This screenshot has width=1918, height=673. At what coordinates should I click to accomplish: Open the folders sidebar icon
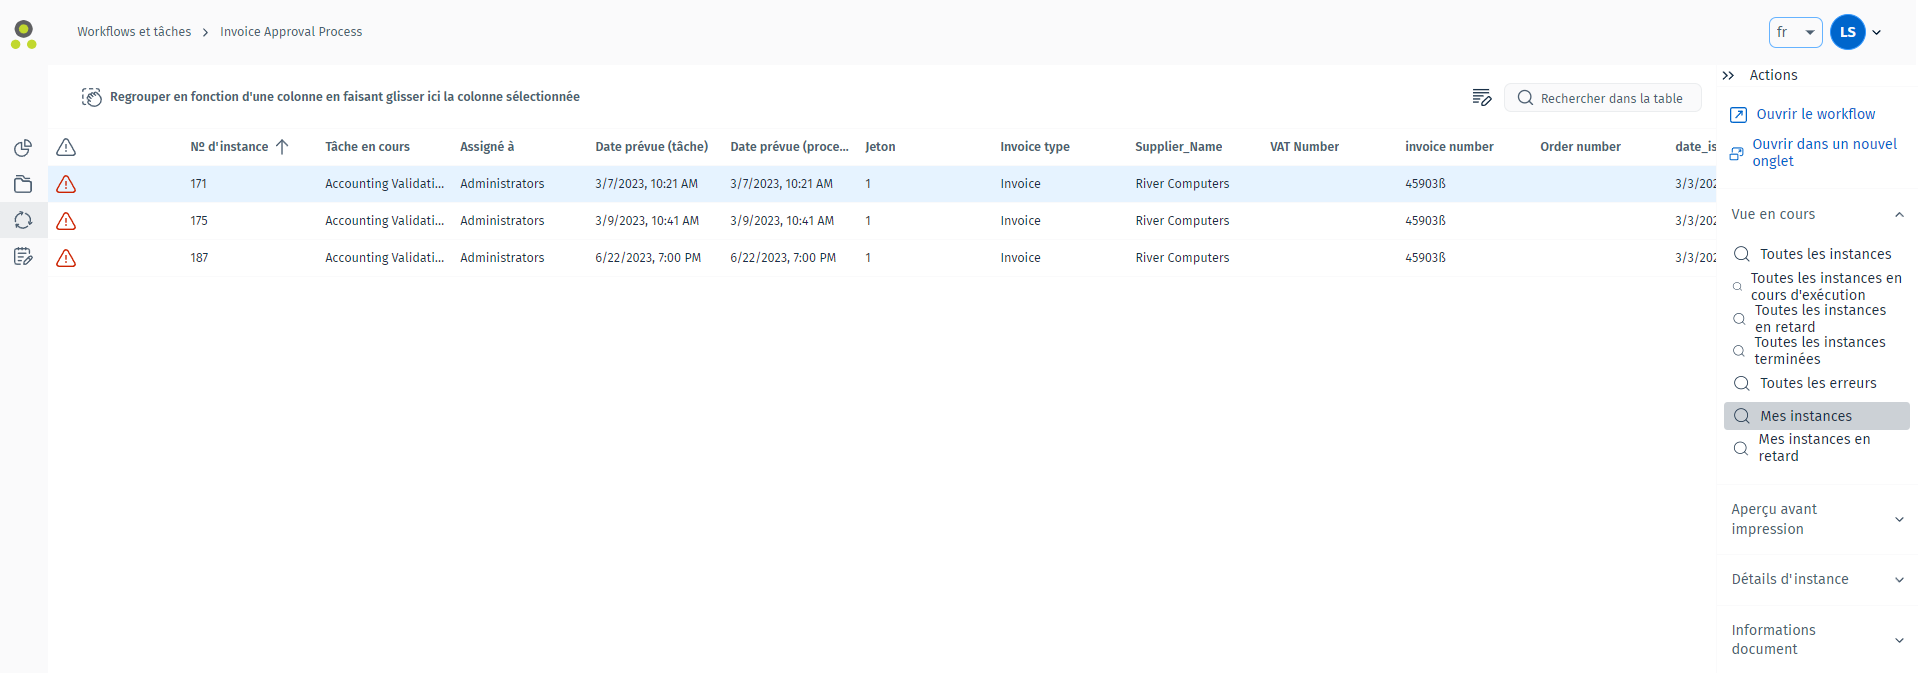tap(23, 184)
